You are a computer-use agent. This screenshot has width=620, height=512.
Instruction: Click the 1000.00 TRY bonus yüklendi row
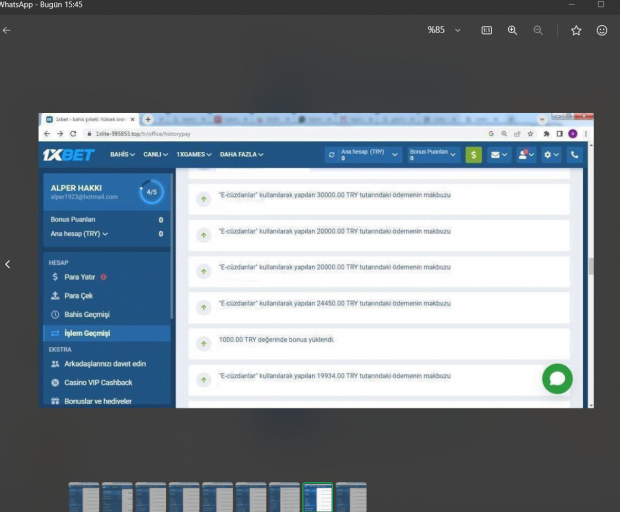pyautogui.click(x=379, y=344)
